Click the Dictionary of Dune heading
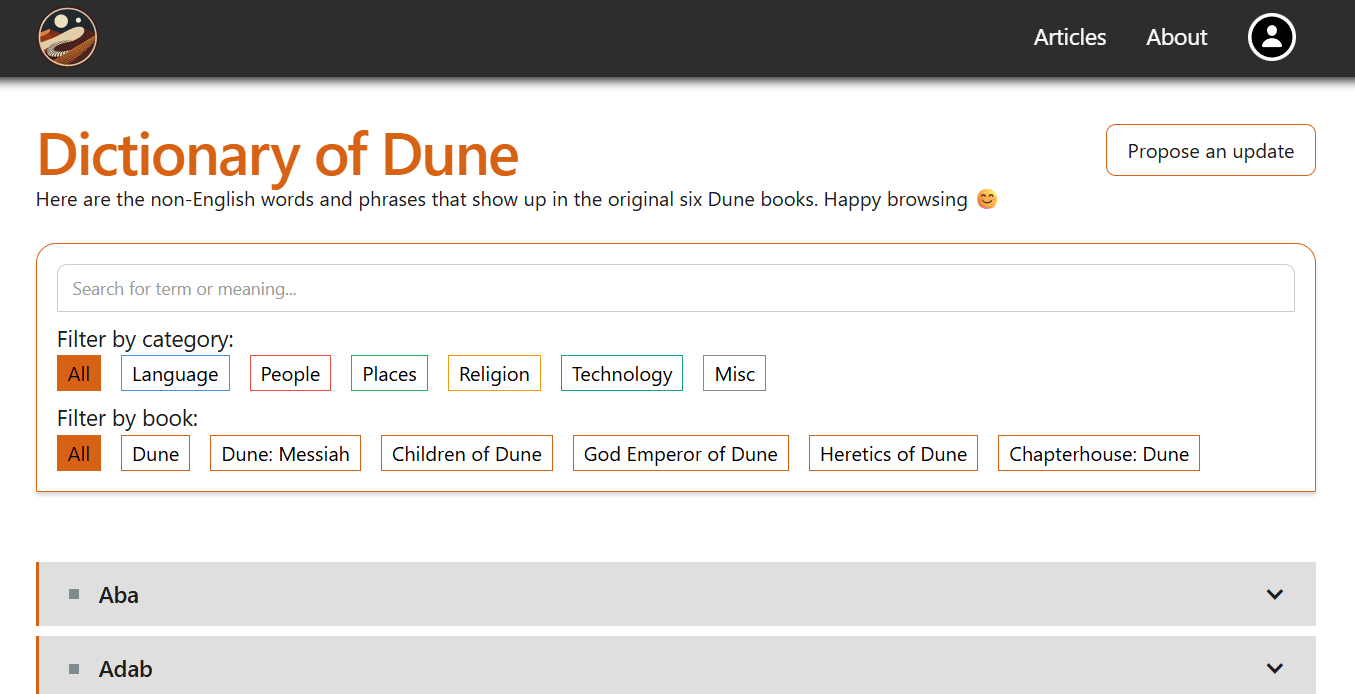Viewport: 1355px width, 694px height. [x=278, y=154]
